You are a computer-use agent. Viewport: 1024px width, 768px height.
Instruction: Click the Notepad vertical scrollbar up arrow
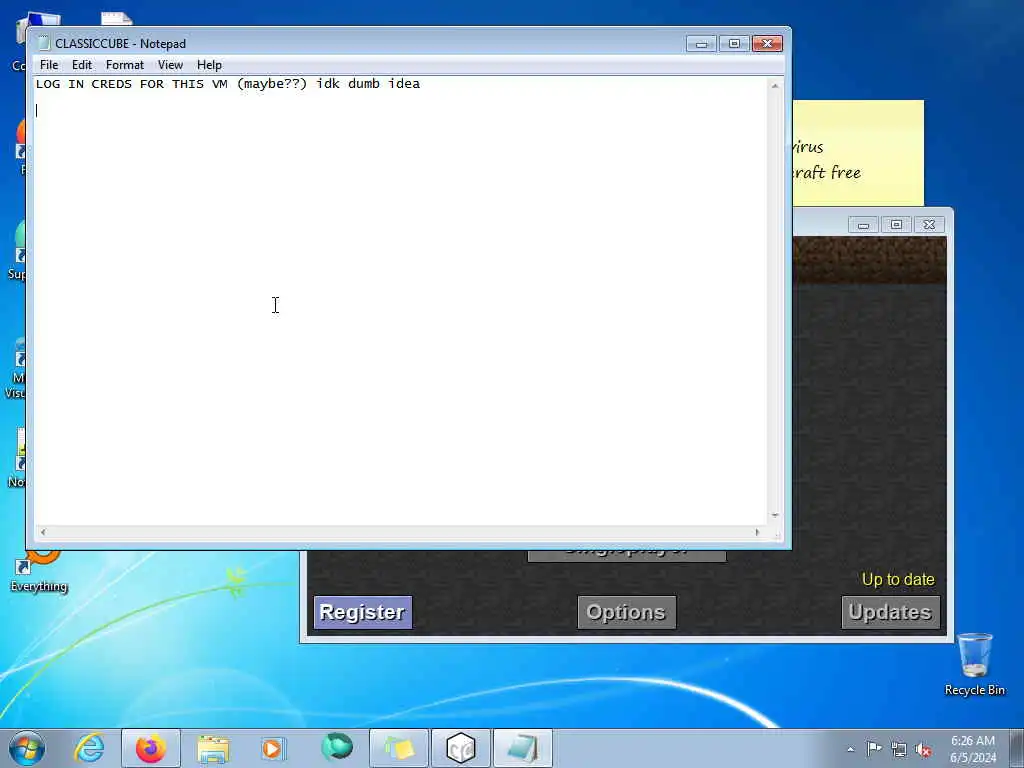(775, 86)
